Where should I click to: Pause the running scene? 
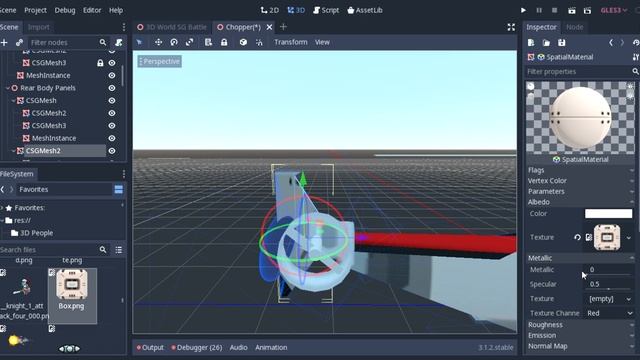[x=539, y=10]
